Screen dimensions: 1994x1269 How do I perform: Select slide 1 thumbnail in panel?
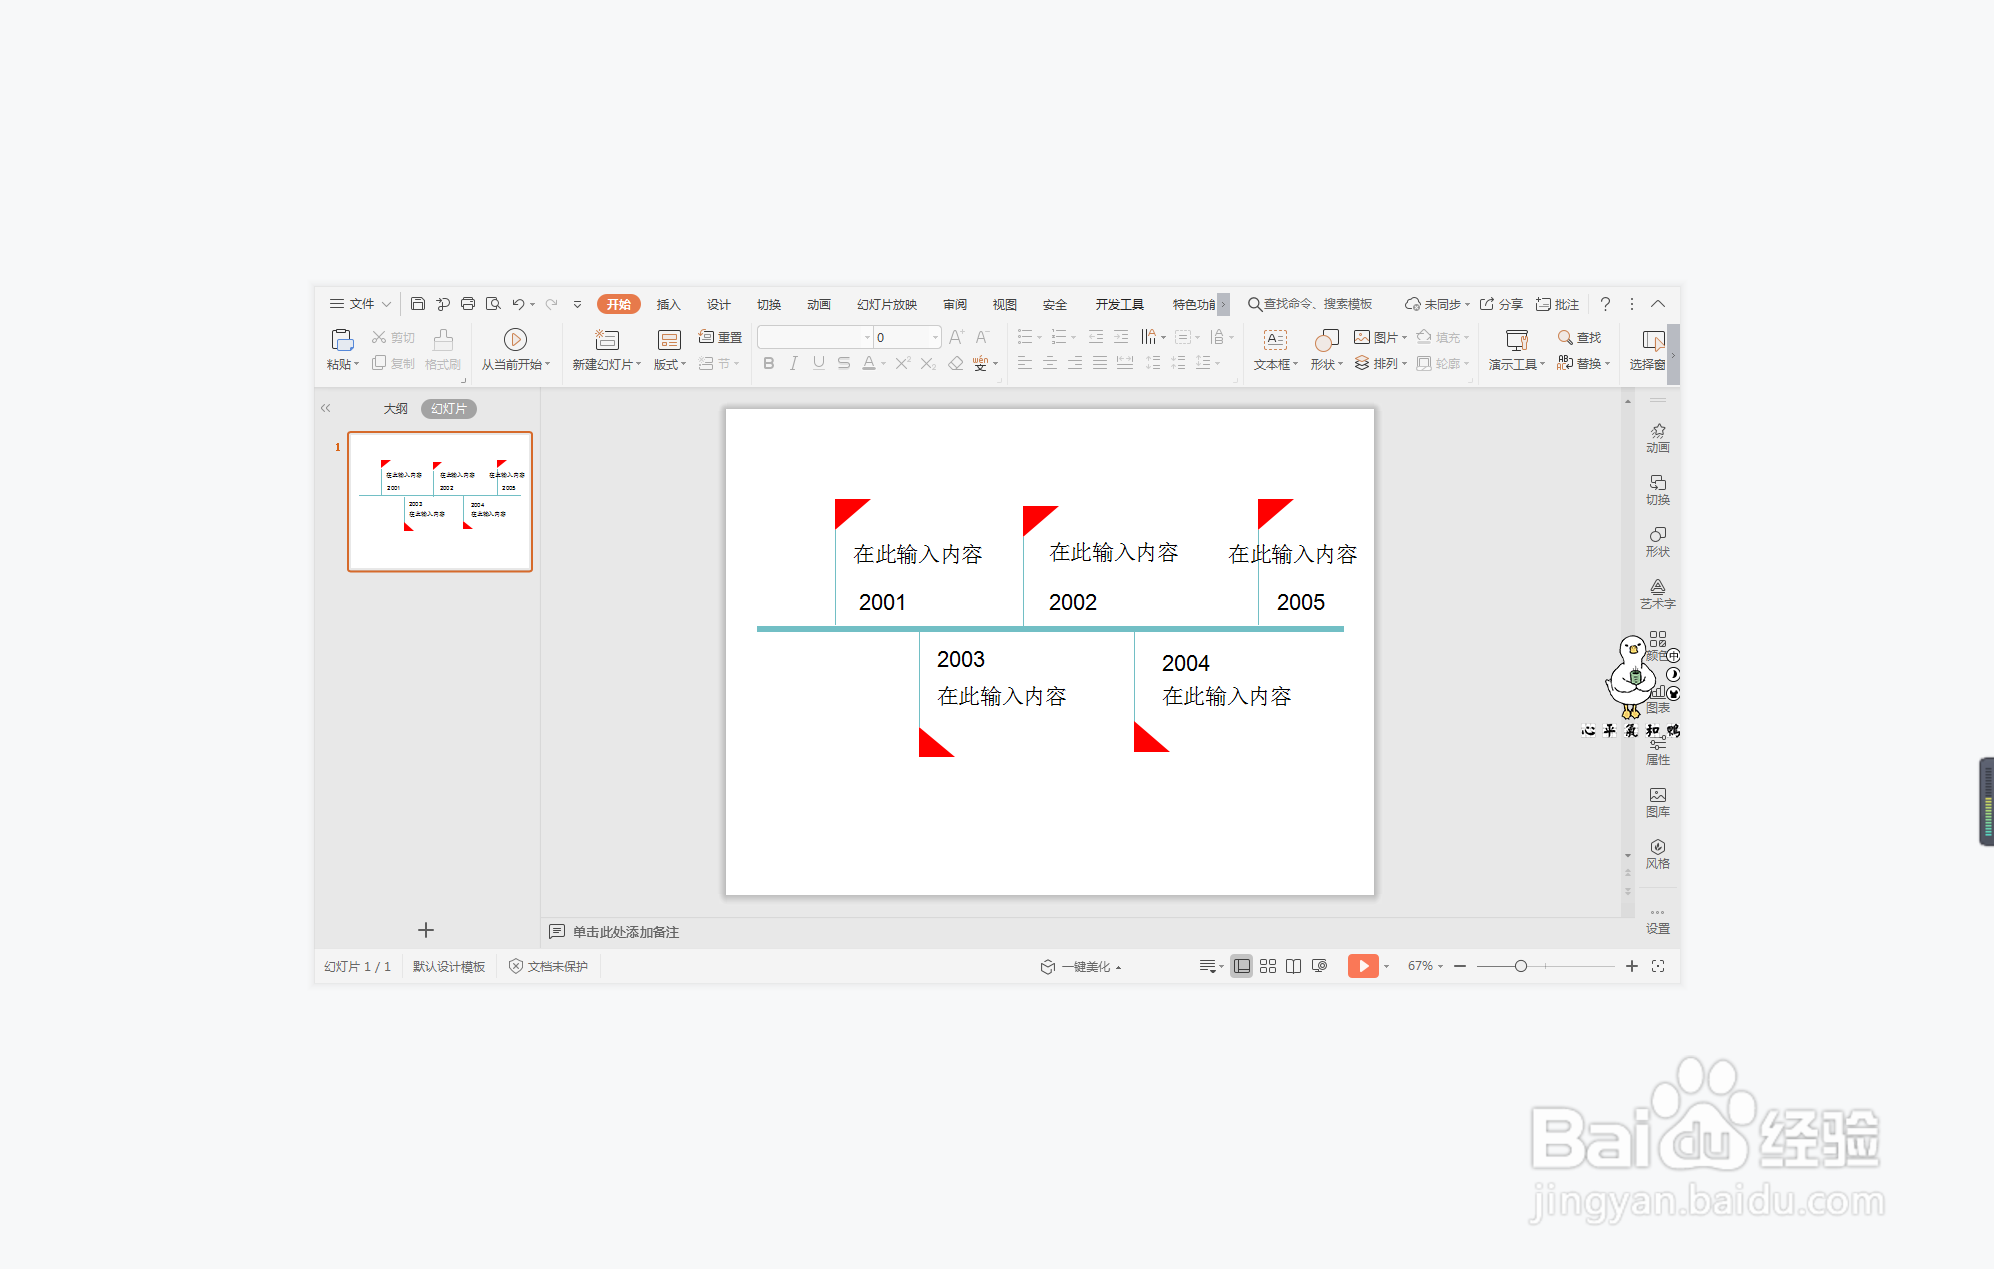pos(440,502)
